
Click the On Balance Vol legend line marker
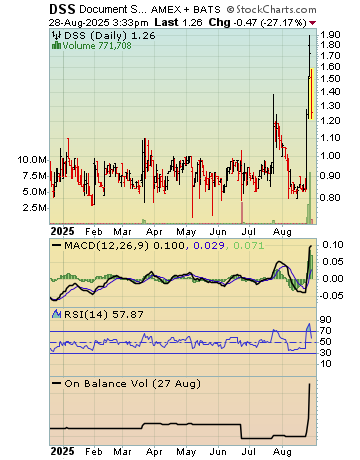(x=57, y=384)
